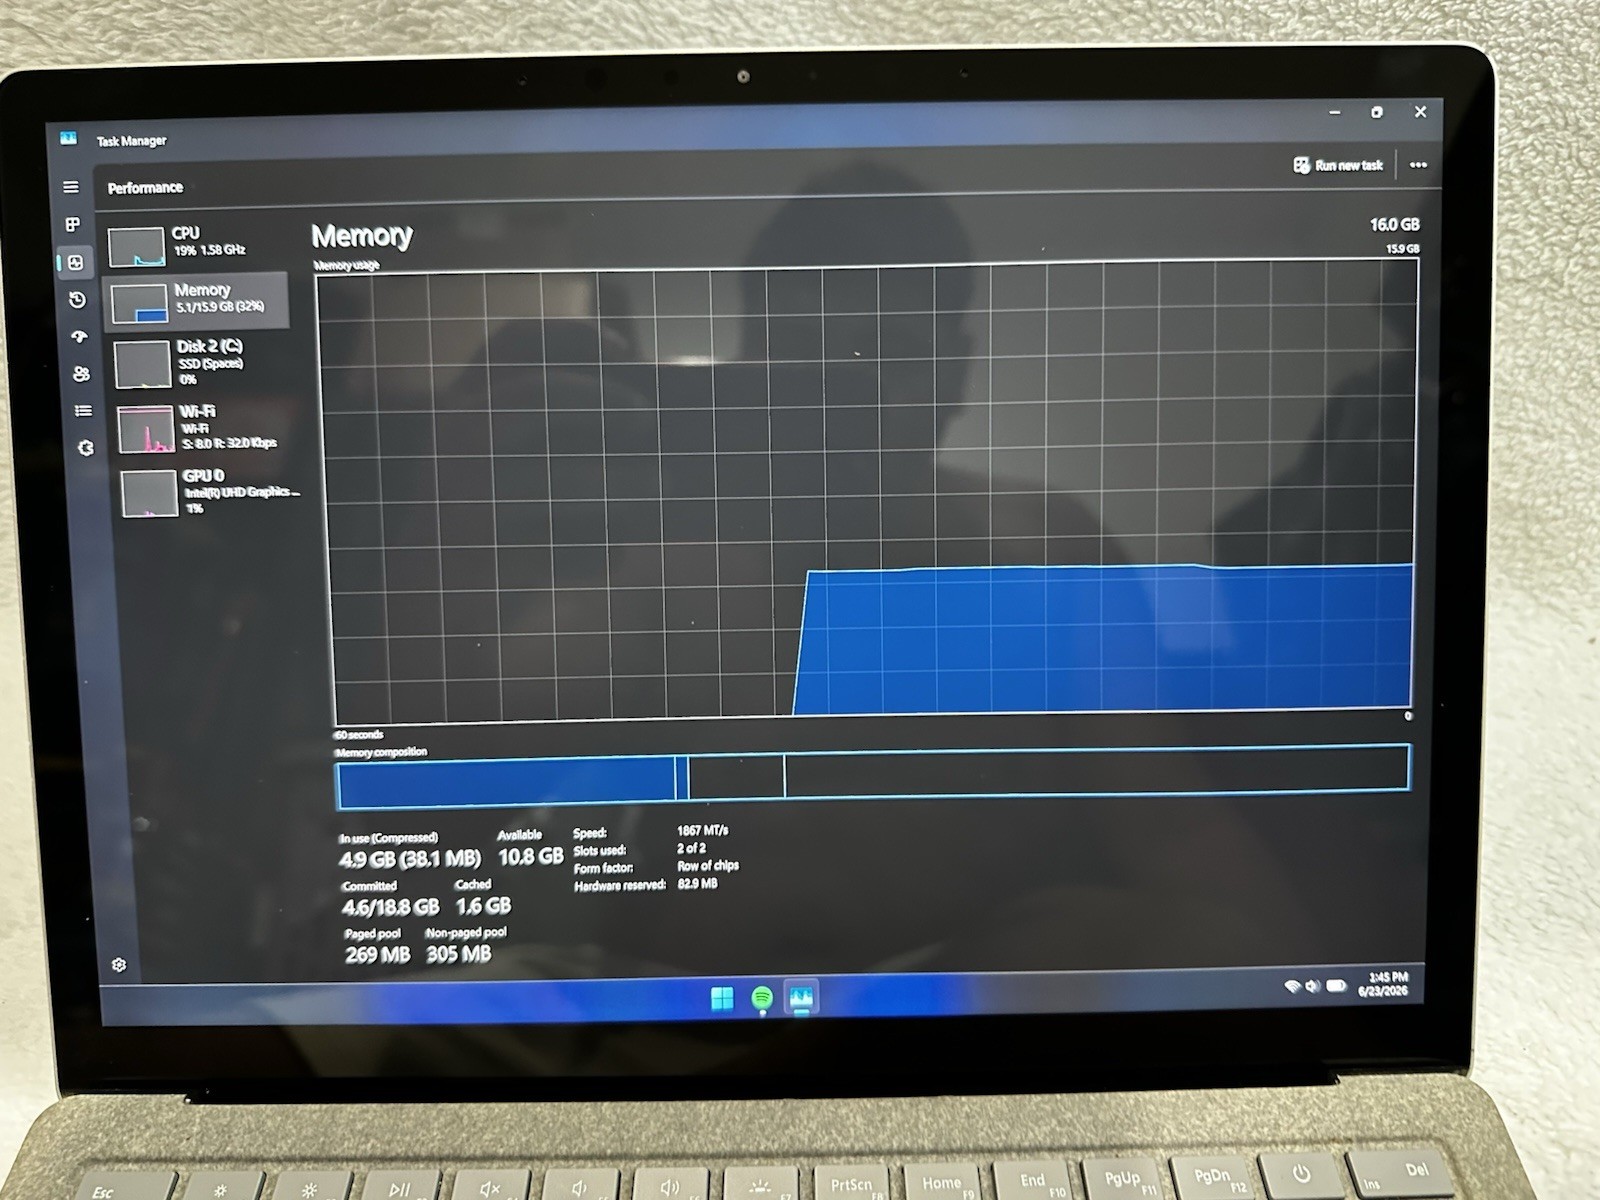Click the volume tray icon
The width and height of the screenshot is (1600, 1200).
pos(1312,986)
